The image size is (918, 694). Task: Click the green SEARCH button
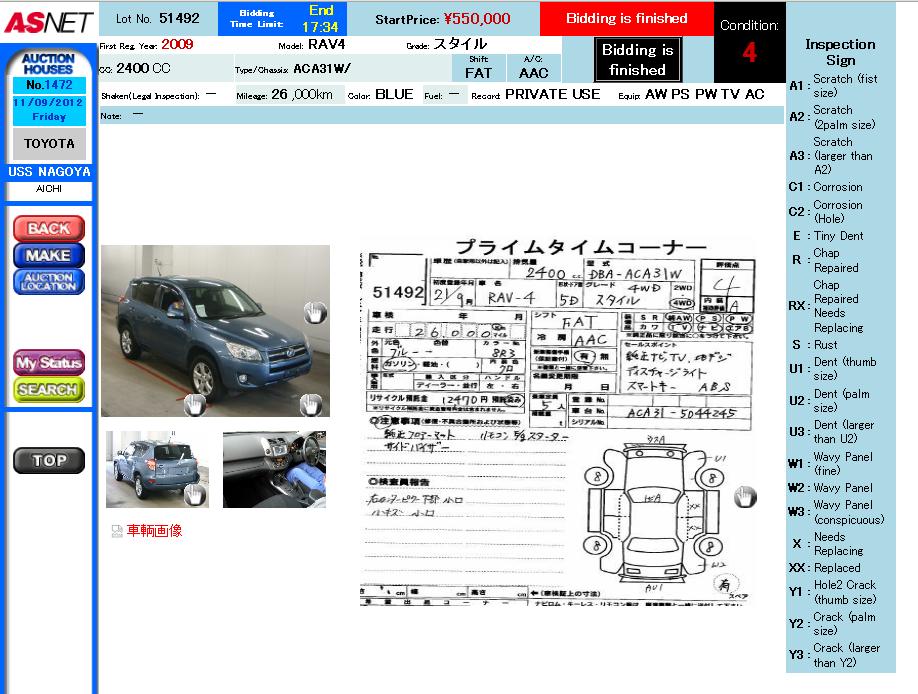point(48,389)
